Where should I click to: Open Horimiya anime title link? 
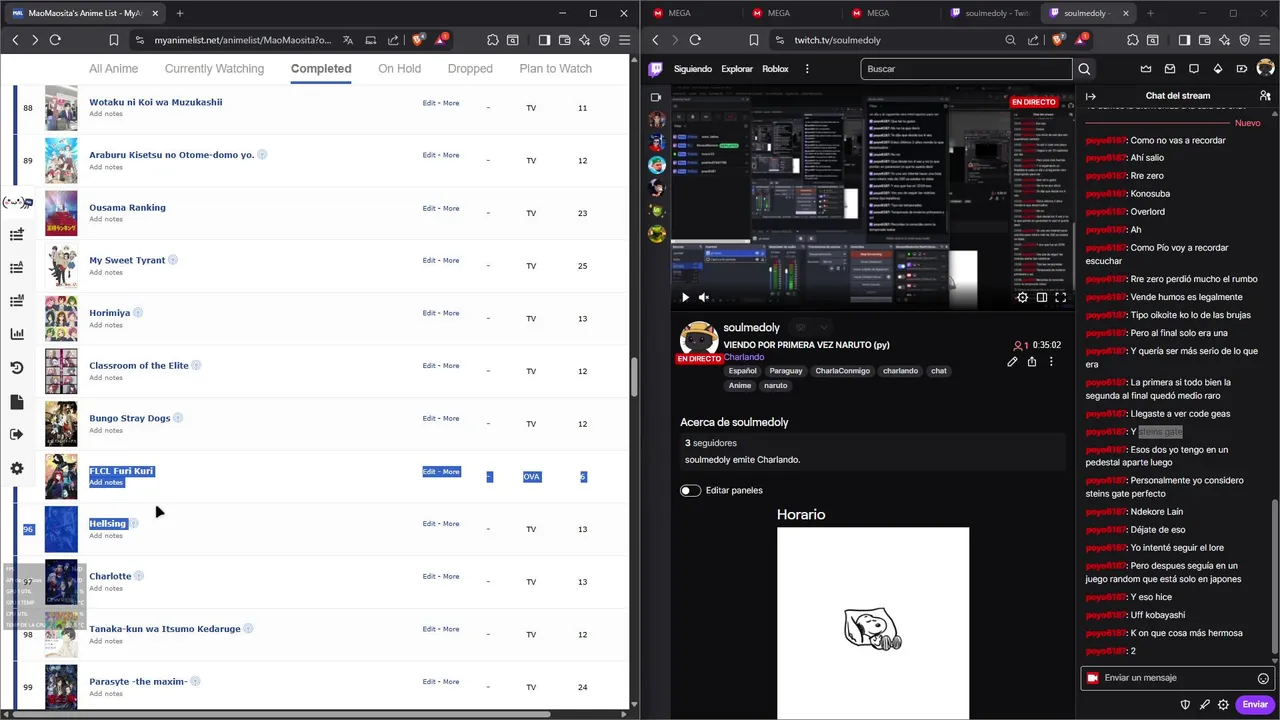pos(110,313)
